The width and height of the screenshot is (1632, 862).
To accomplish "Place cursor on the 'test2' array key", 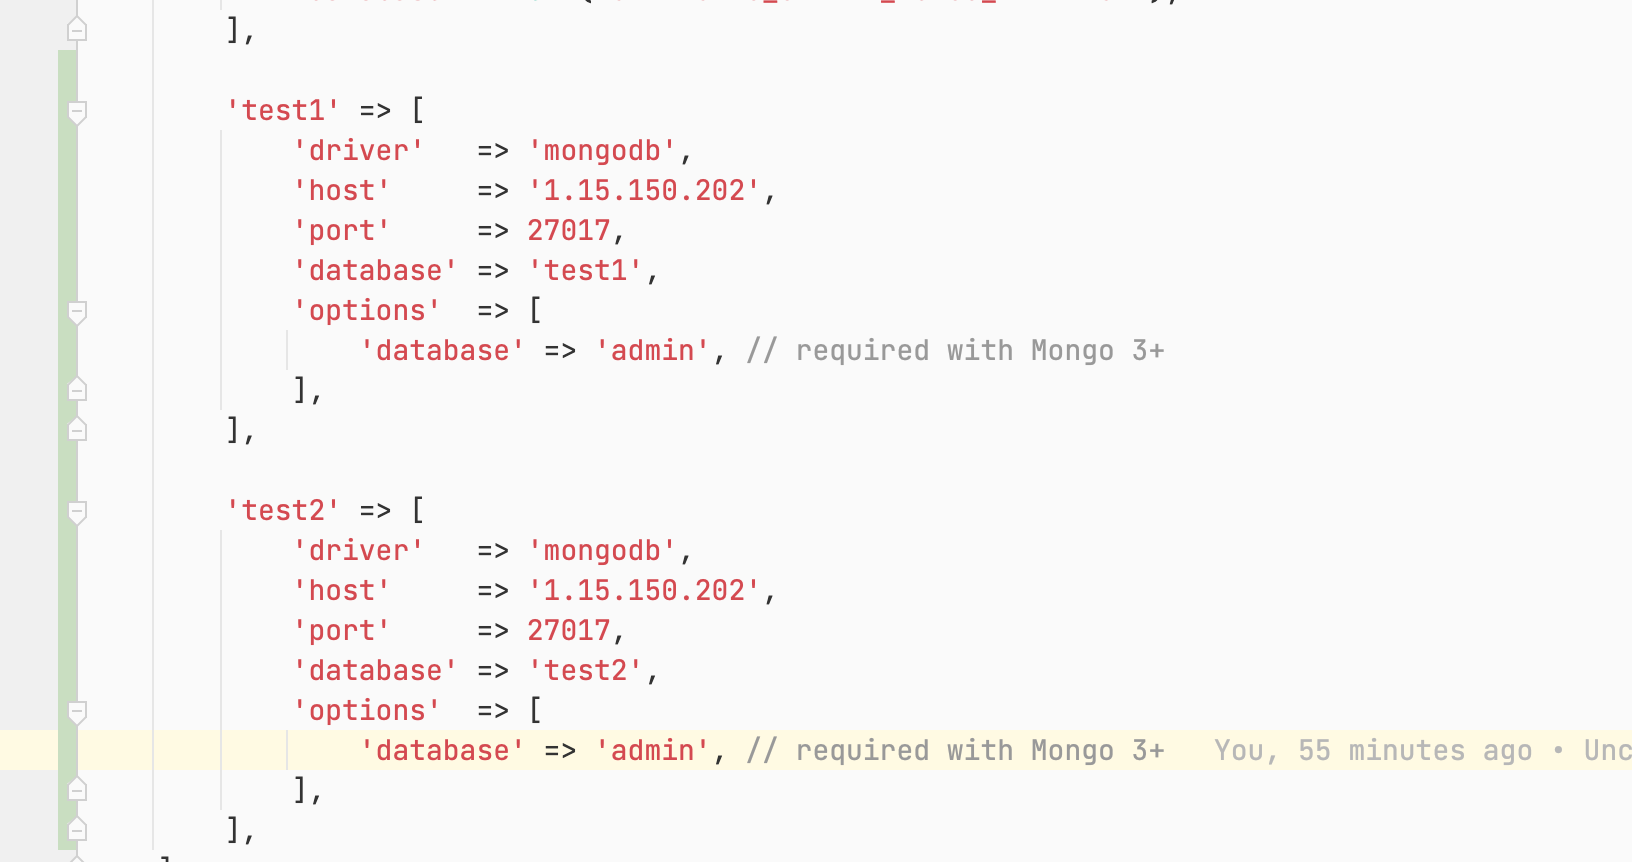I will pos(284,511).
